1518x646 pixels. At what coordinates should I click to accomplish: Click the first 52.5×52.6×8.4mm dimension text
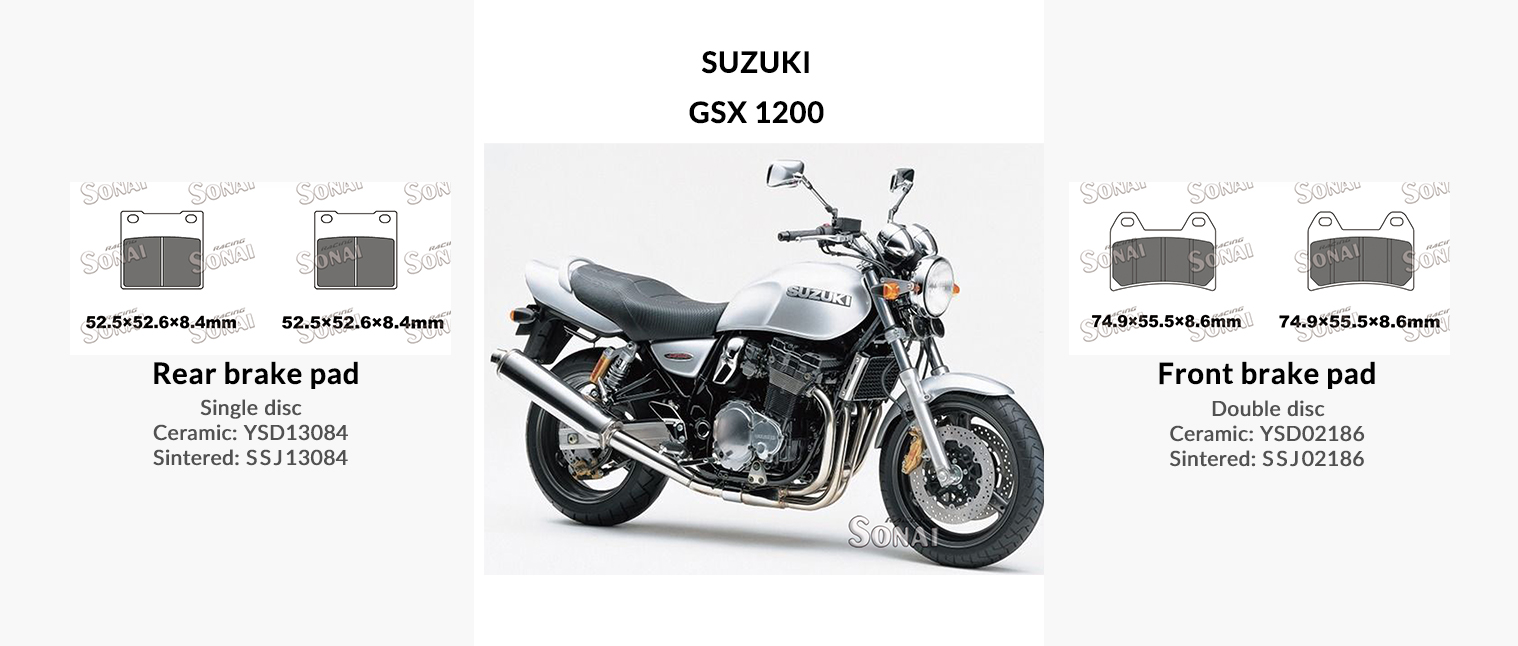tap(161, 322)
